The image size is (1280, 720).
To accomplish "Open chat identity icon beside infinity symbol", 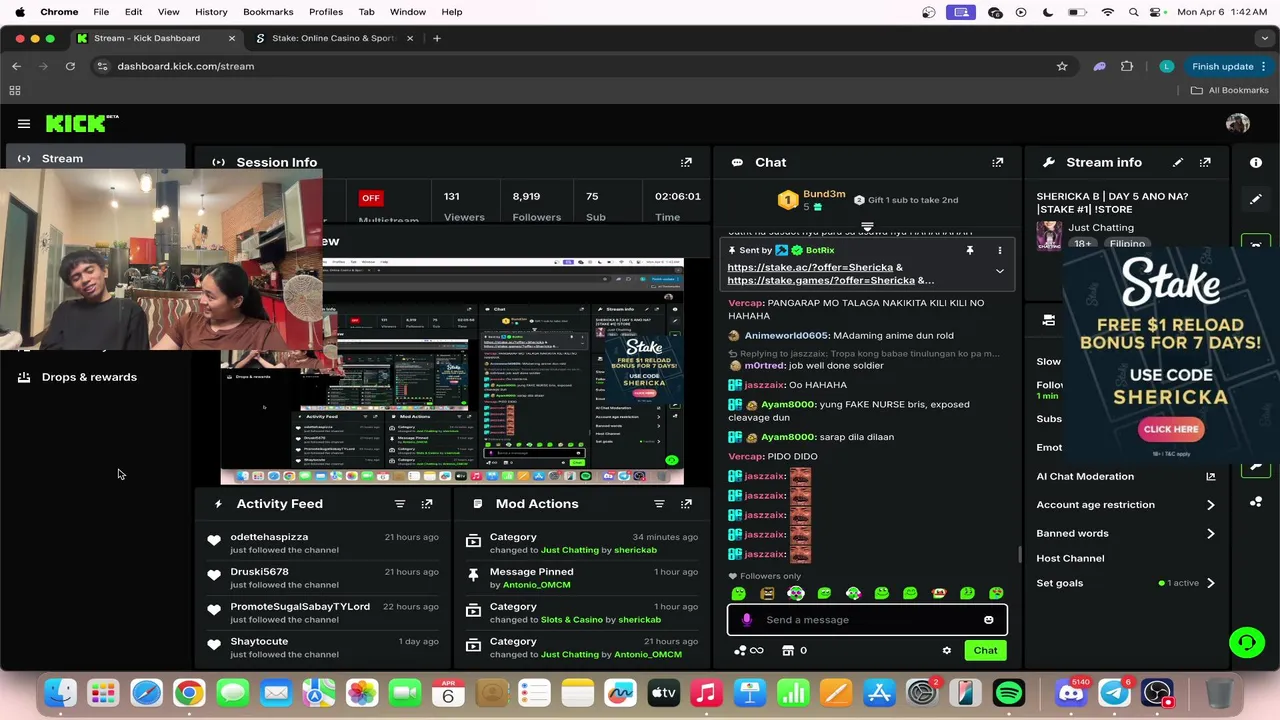I will (x=741, y=651).
